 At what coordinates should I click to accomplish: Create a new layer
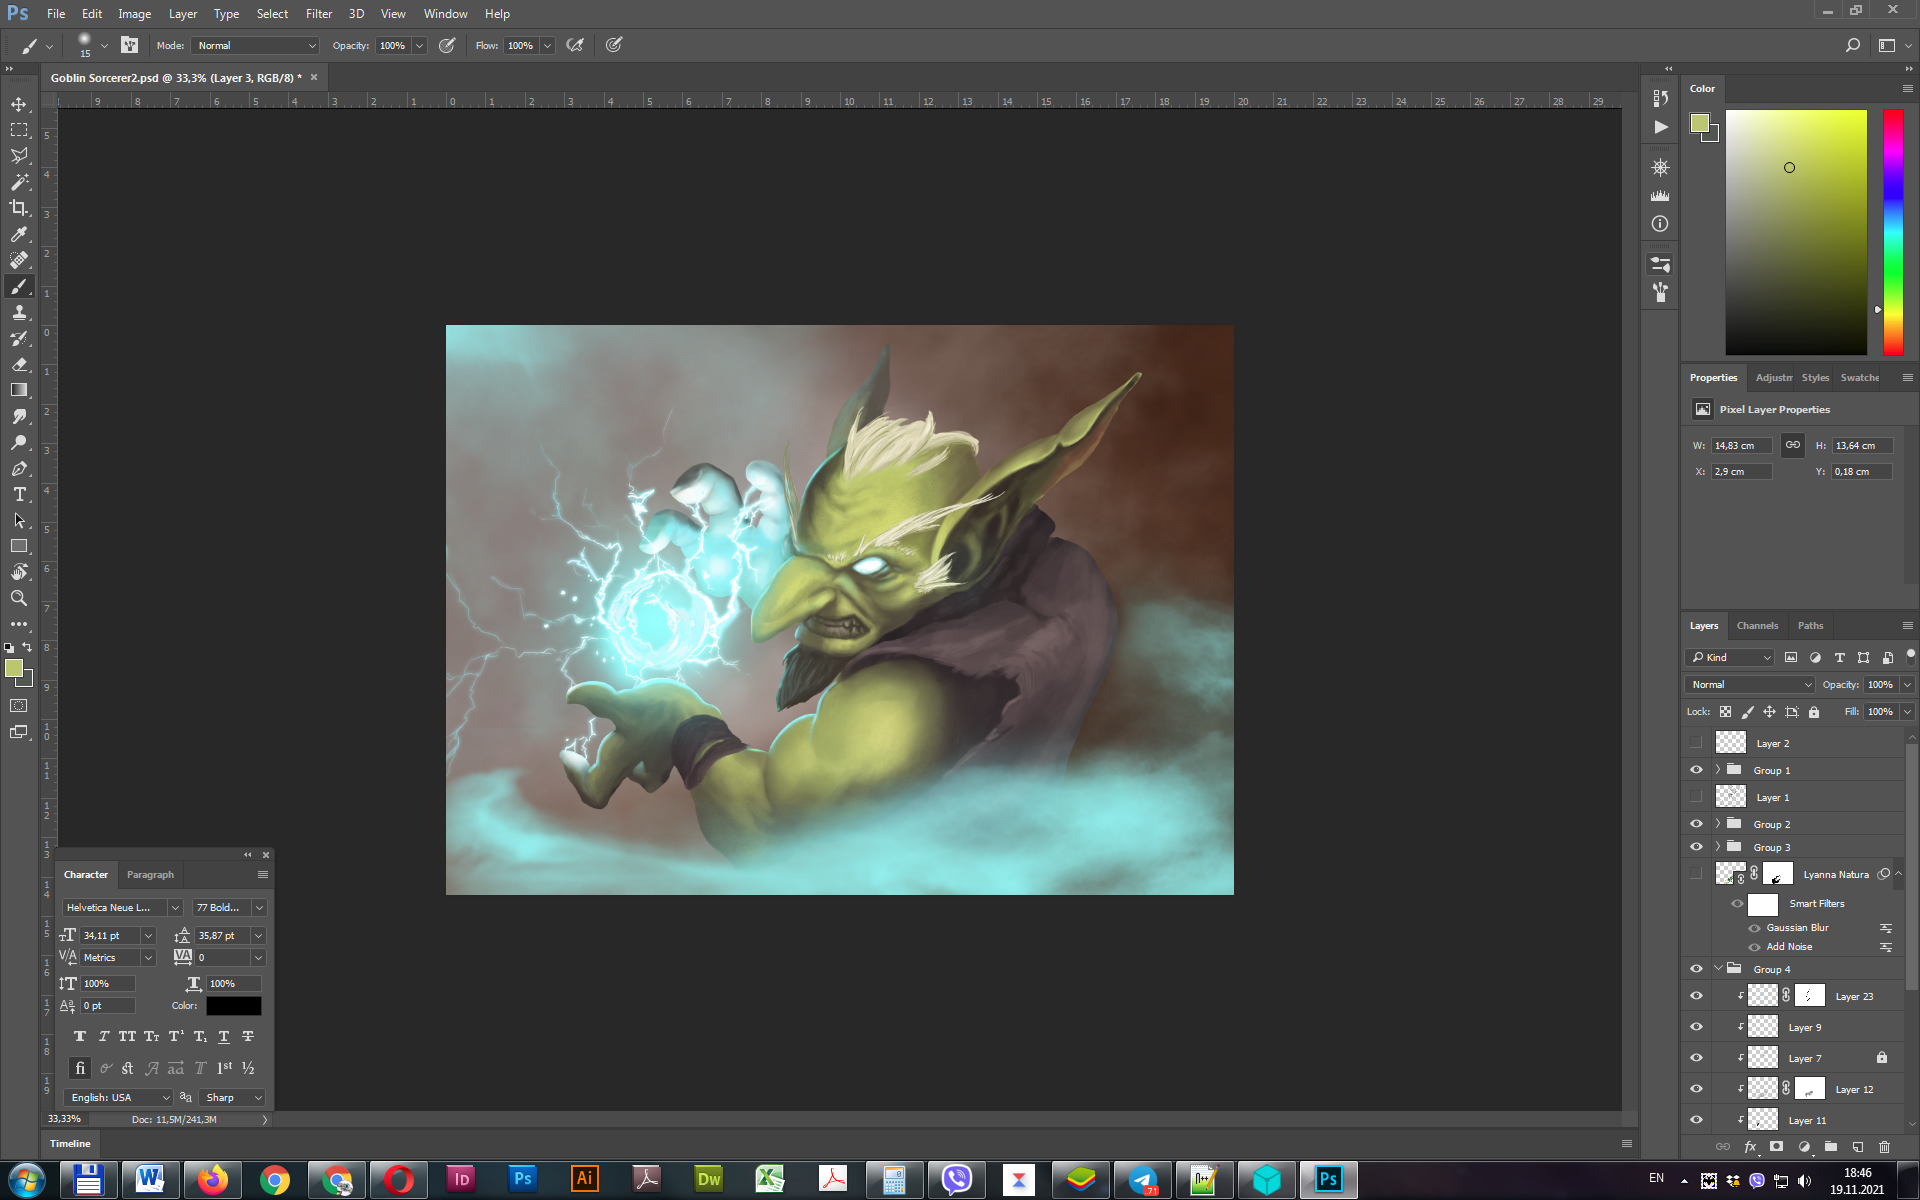tap(1858, 1147)
